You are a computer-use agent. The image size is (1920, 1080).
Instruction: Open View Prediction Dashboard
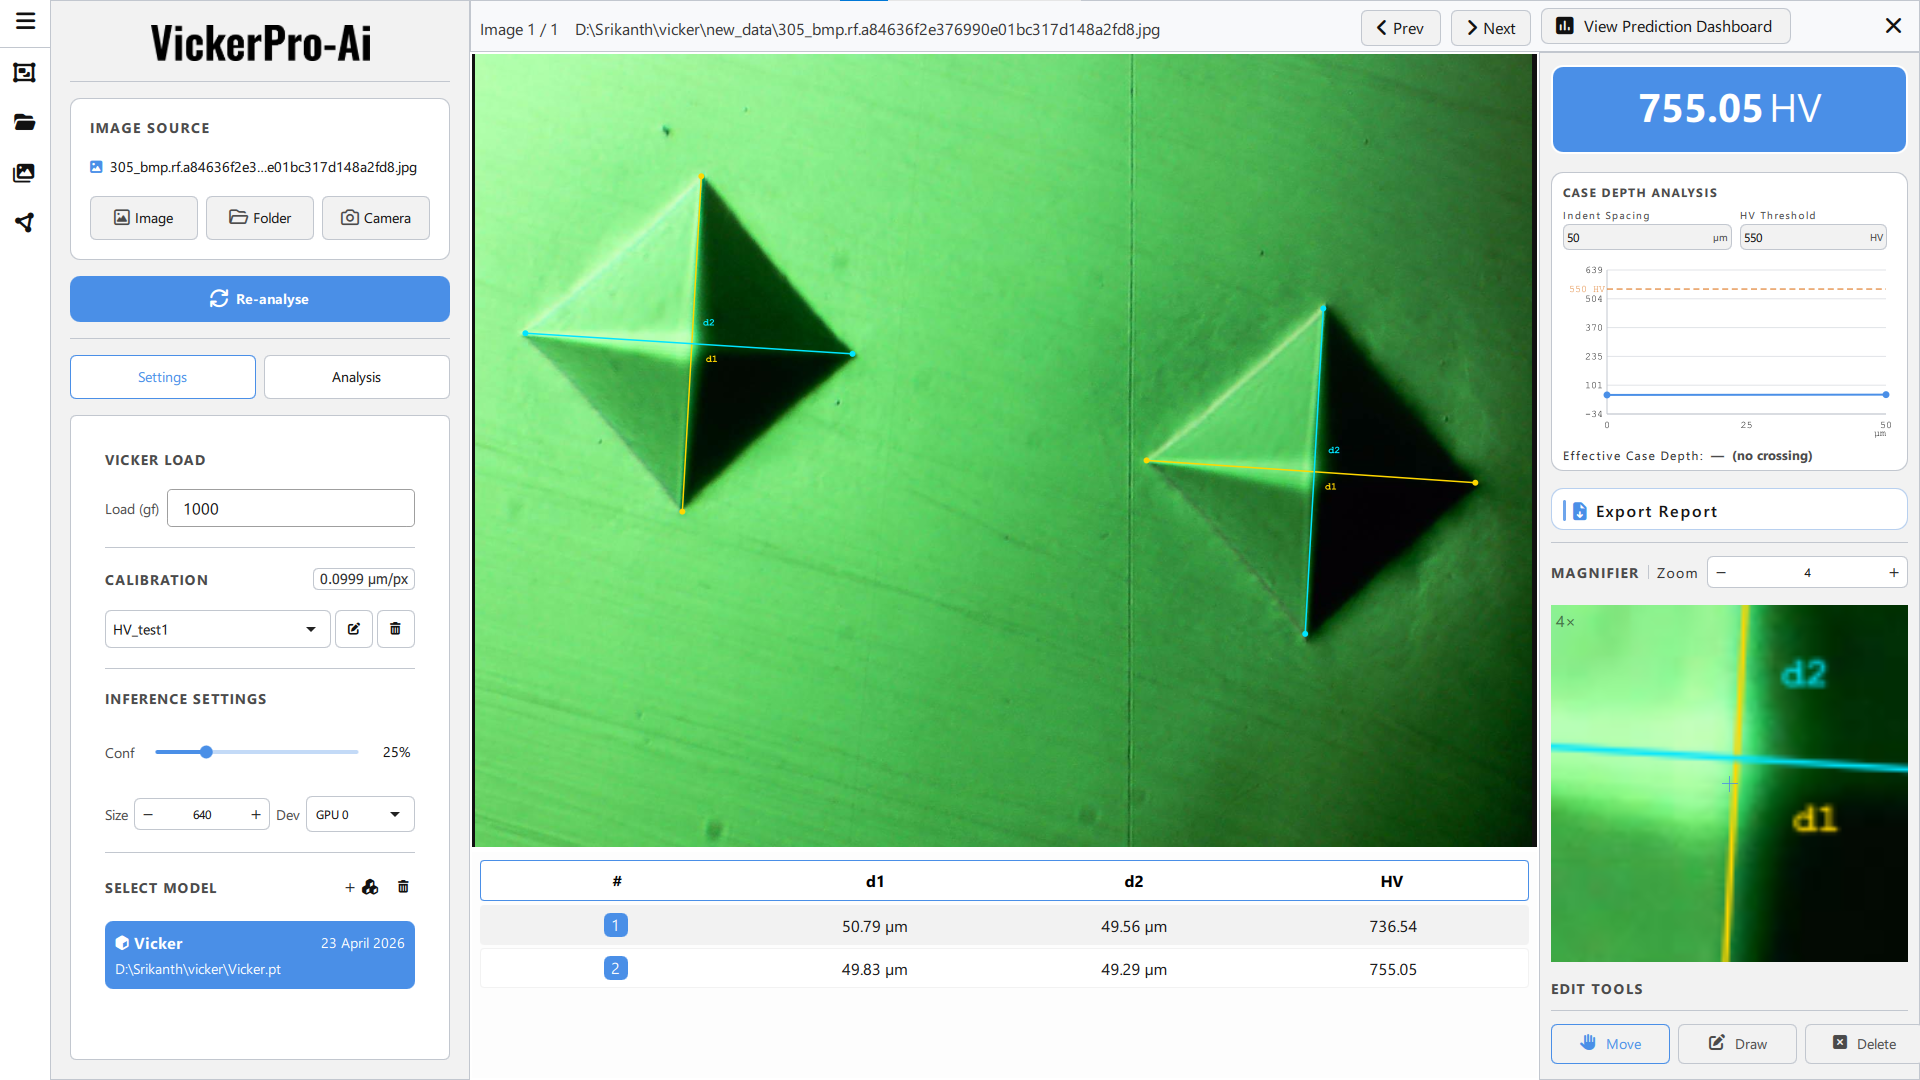[1665, 27]
